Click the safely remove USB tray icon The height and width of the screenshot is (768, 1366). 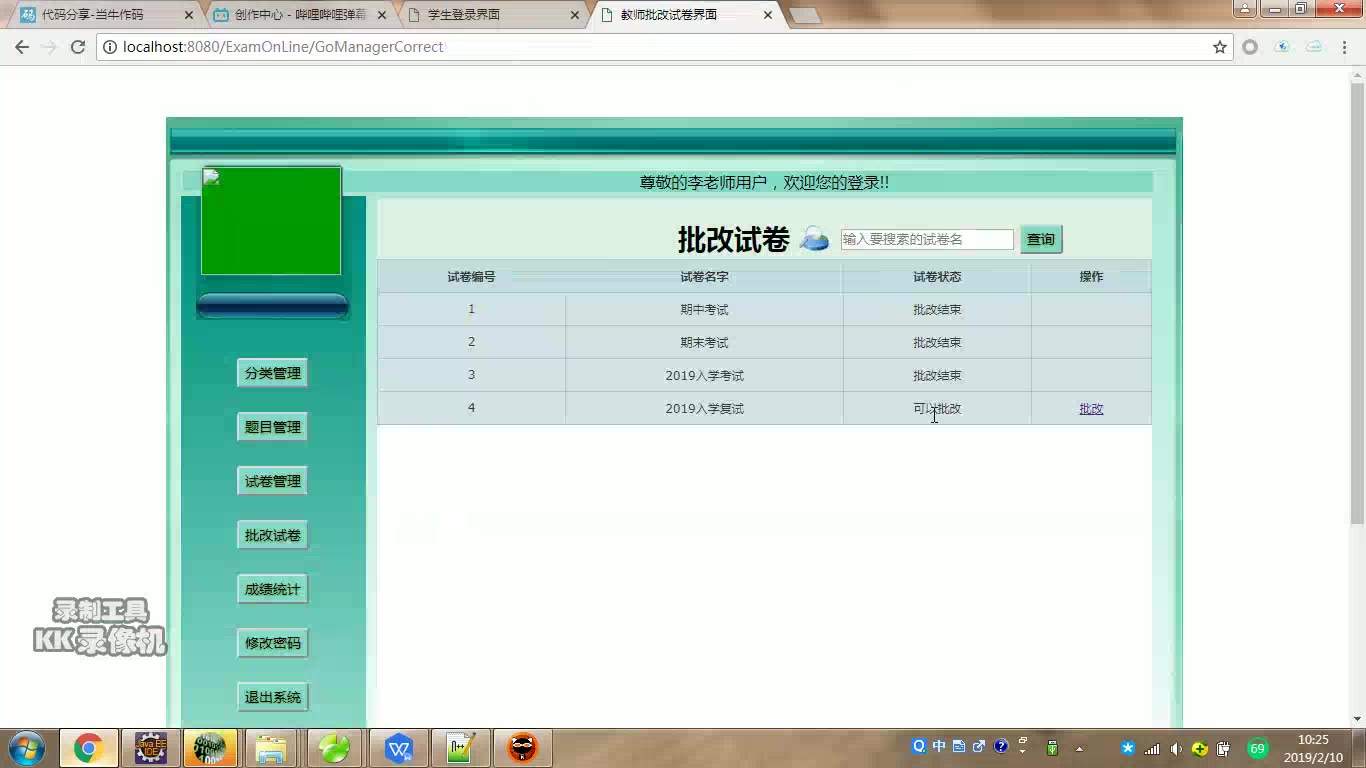(1052, 747)
